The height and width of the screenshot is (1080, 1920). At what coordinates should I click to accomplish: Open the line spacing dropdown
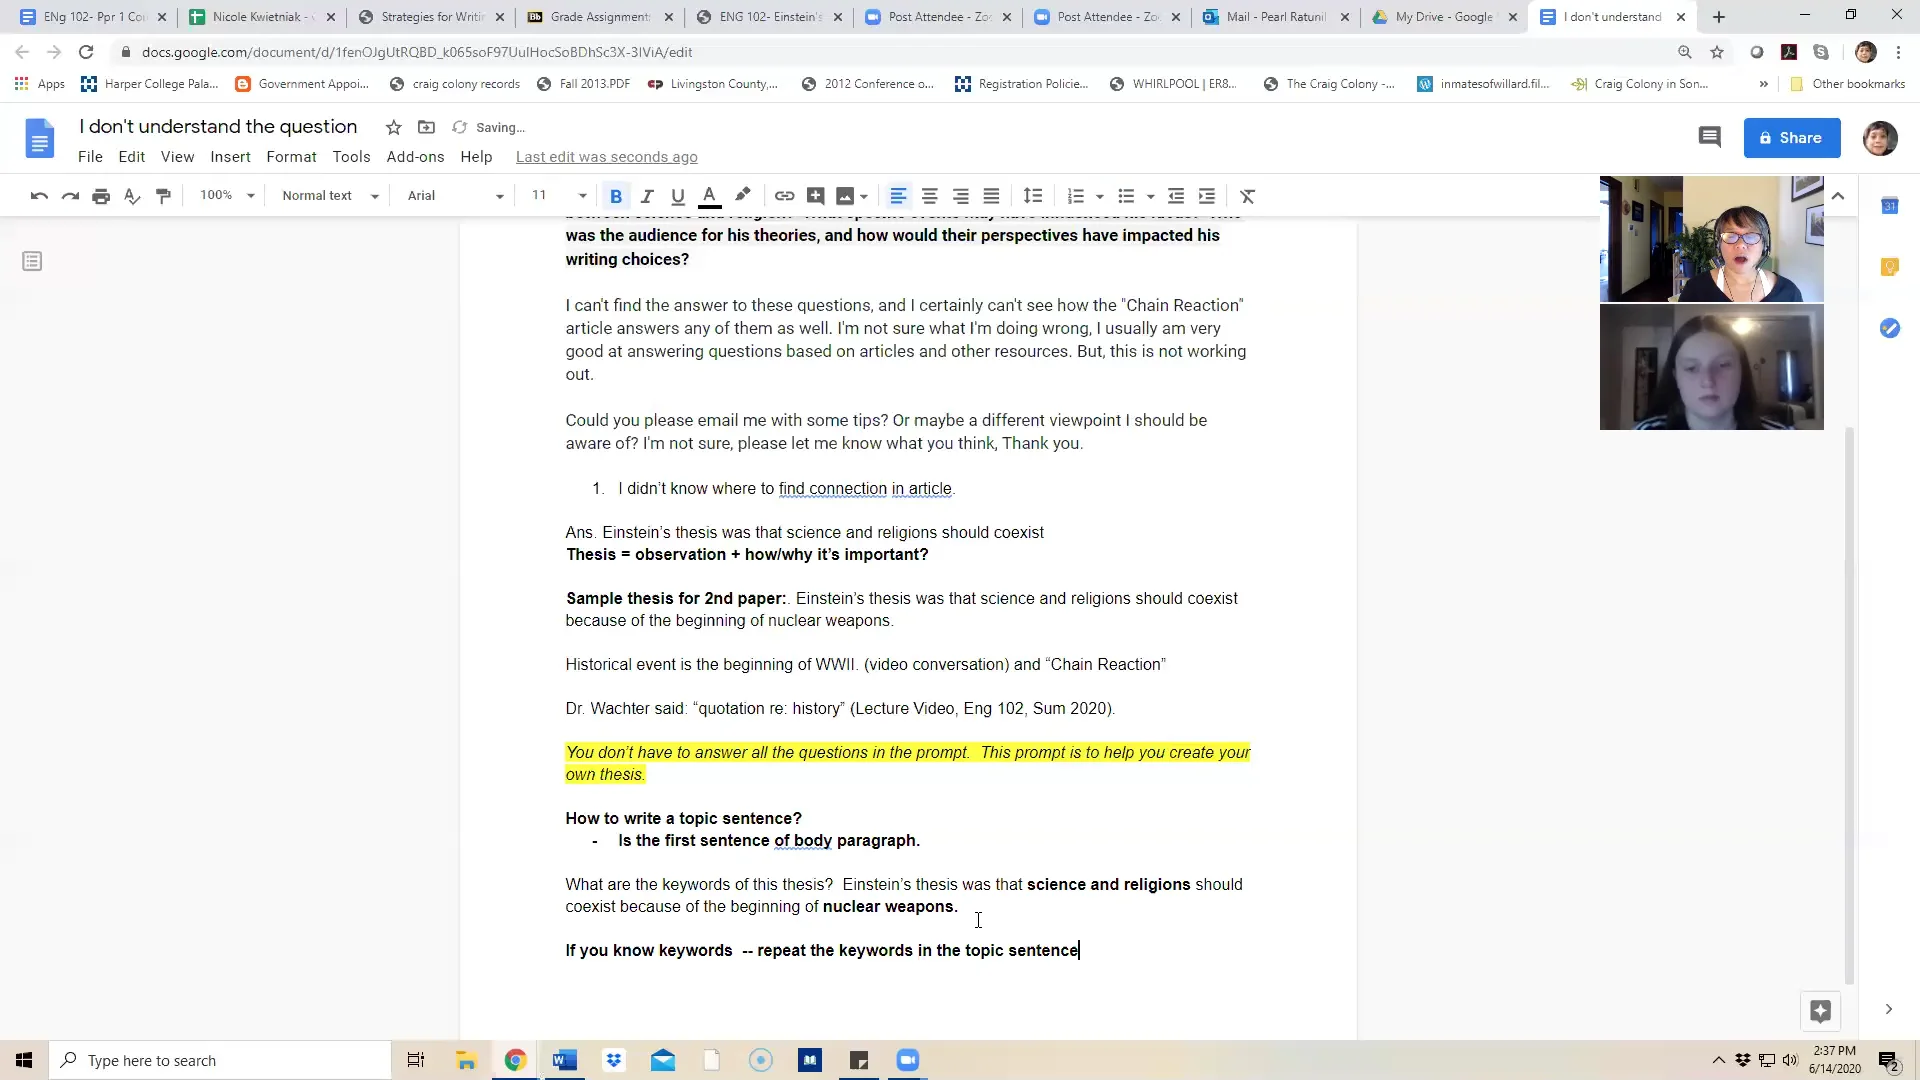tap(1034, 196)
